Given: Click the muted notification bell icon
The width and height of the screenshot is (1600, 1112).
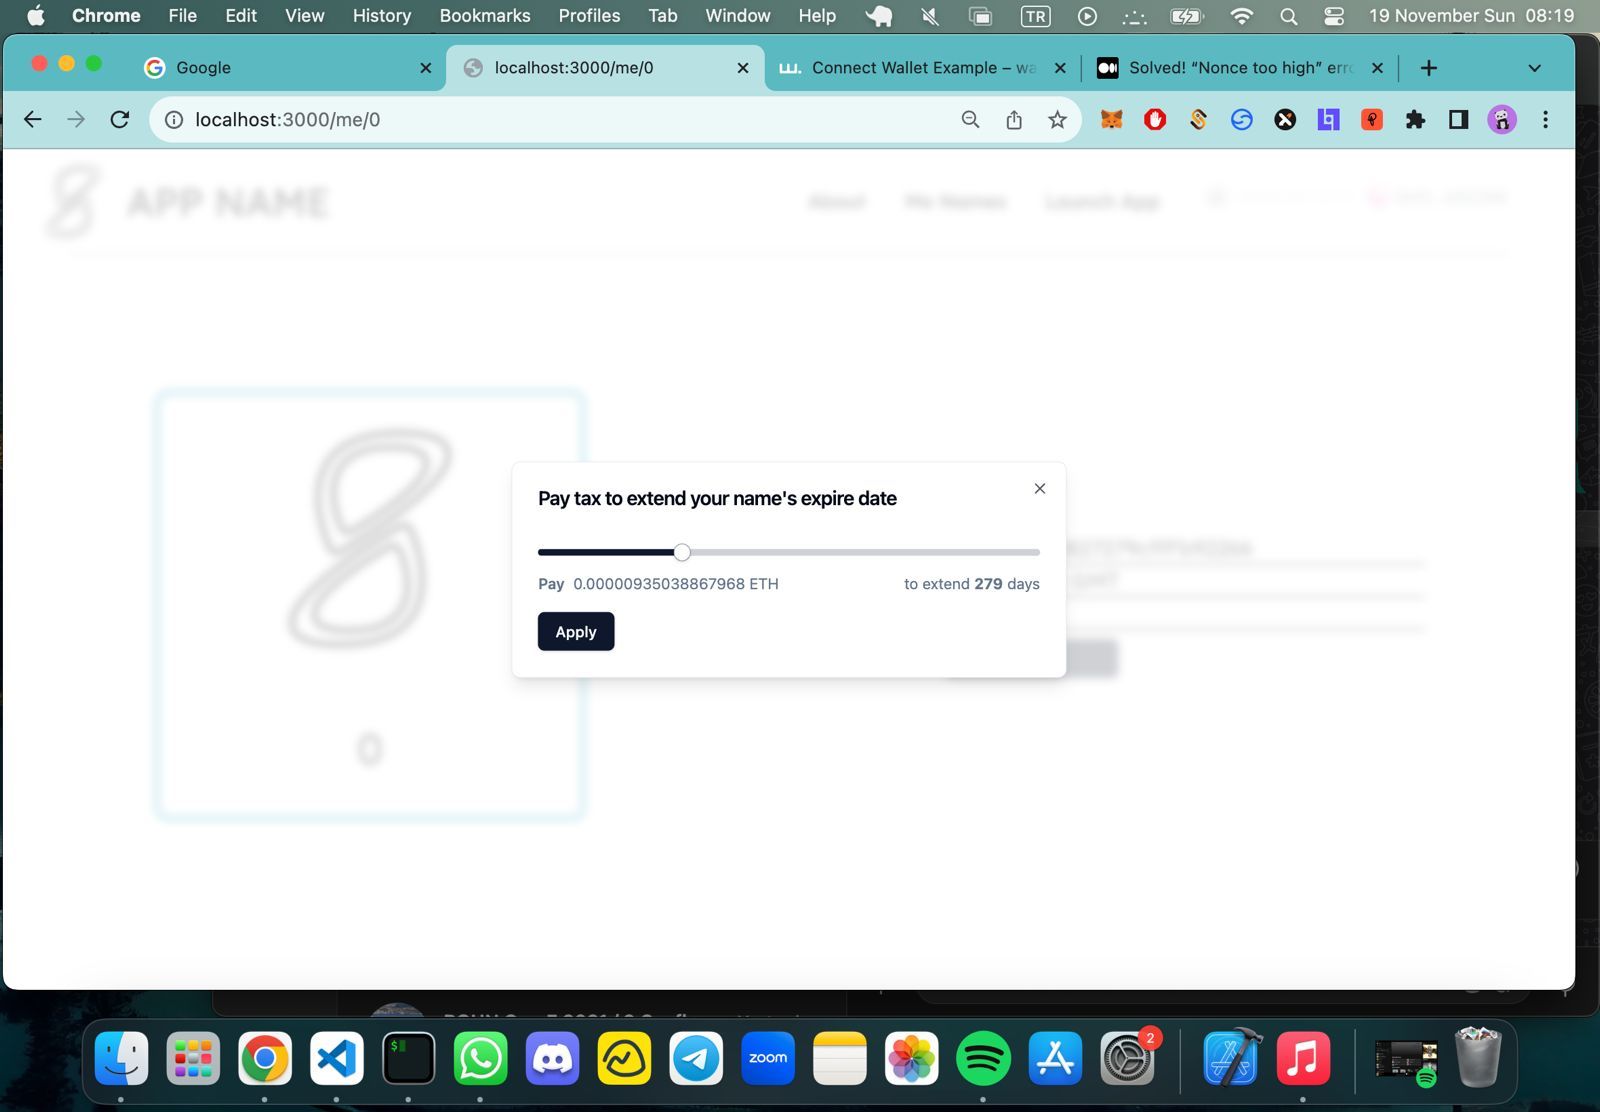Looking at the screenshot, I should [930, 16].
